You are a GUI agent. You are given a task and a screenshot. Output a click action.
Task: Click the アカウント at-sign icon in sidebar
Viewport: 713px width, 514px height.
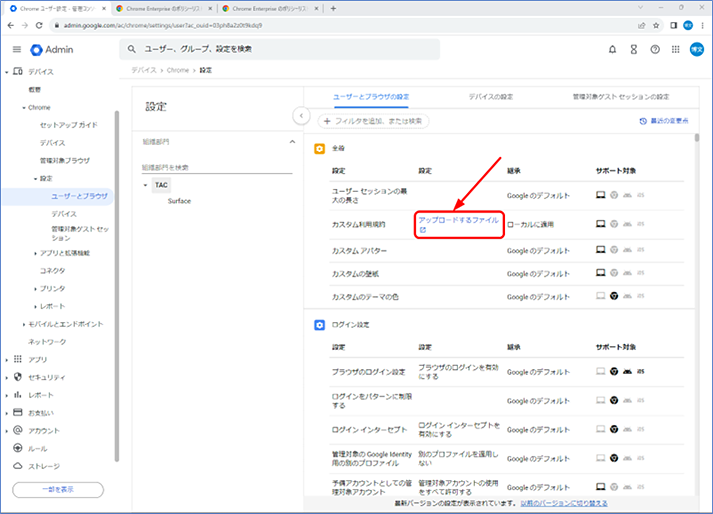click(x=18, y=430)
